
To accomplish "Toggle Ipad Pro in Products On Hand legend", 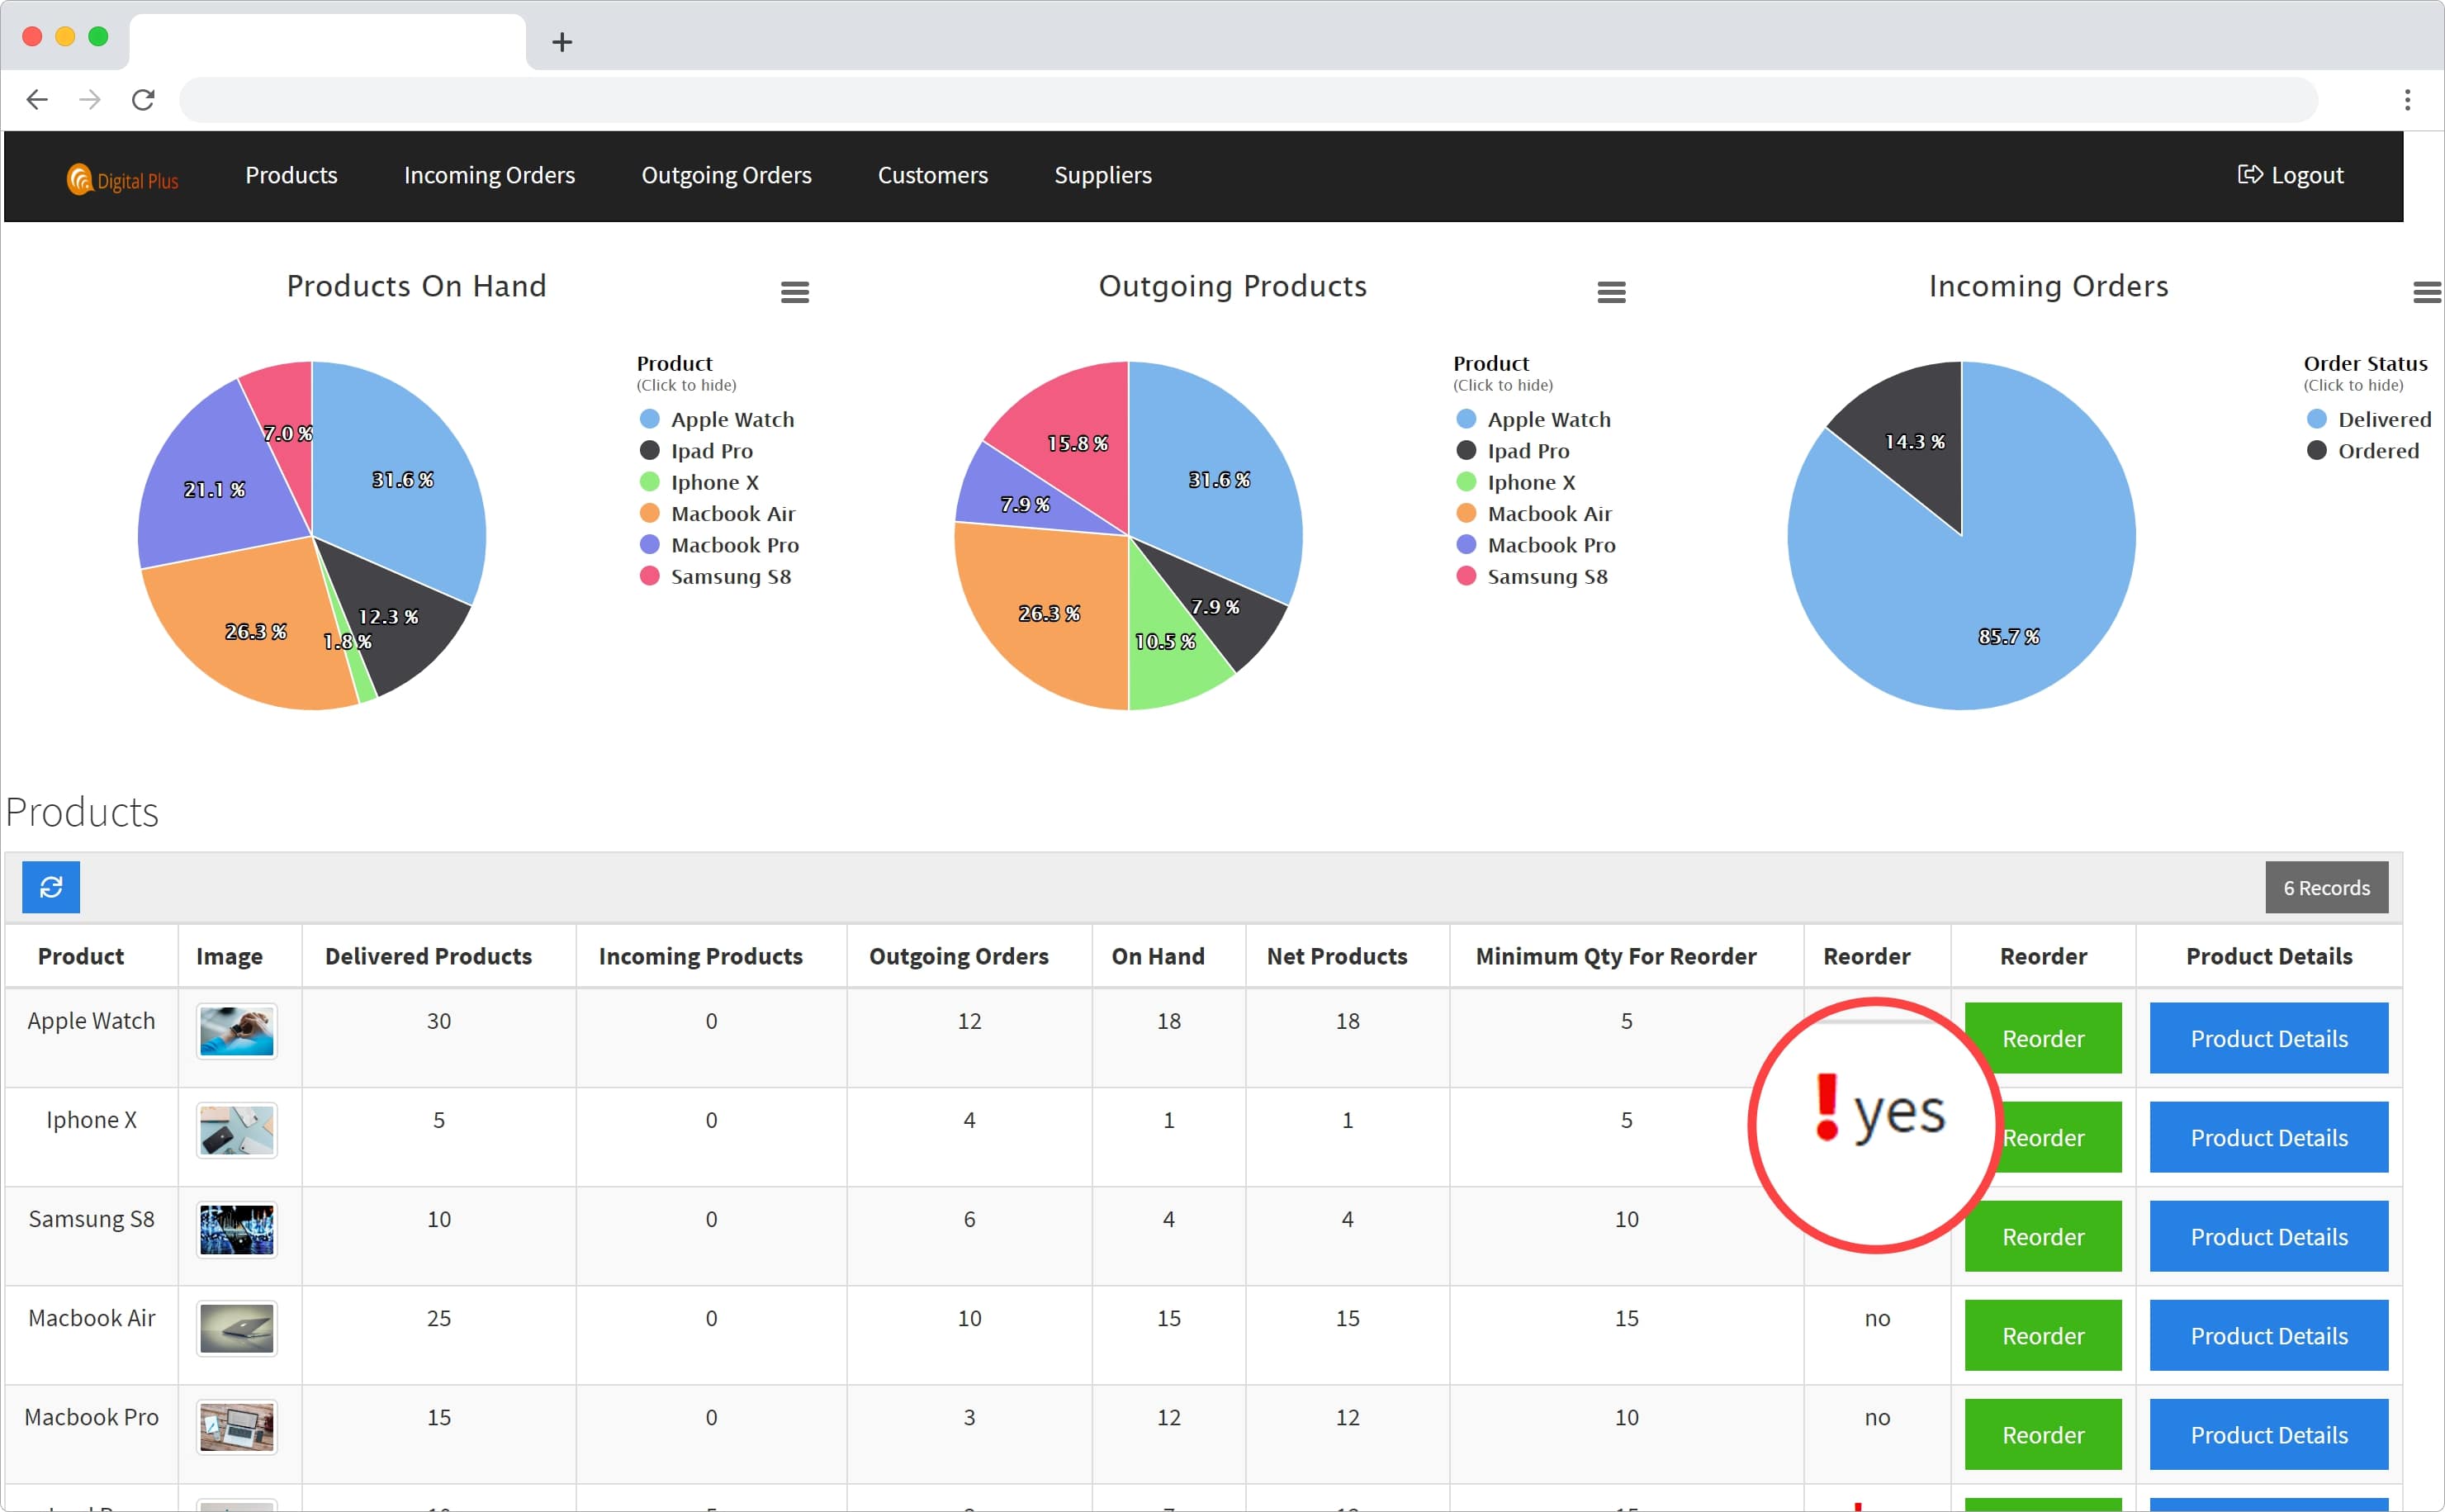I will pos(696,451).
